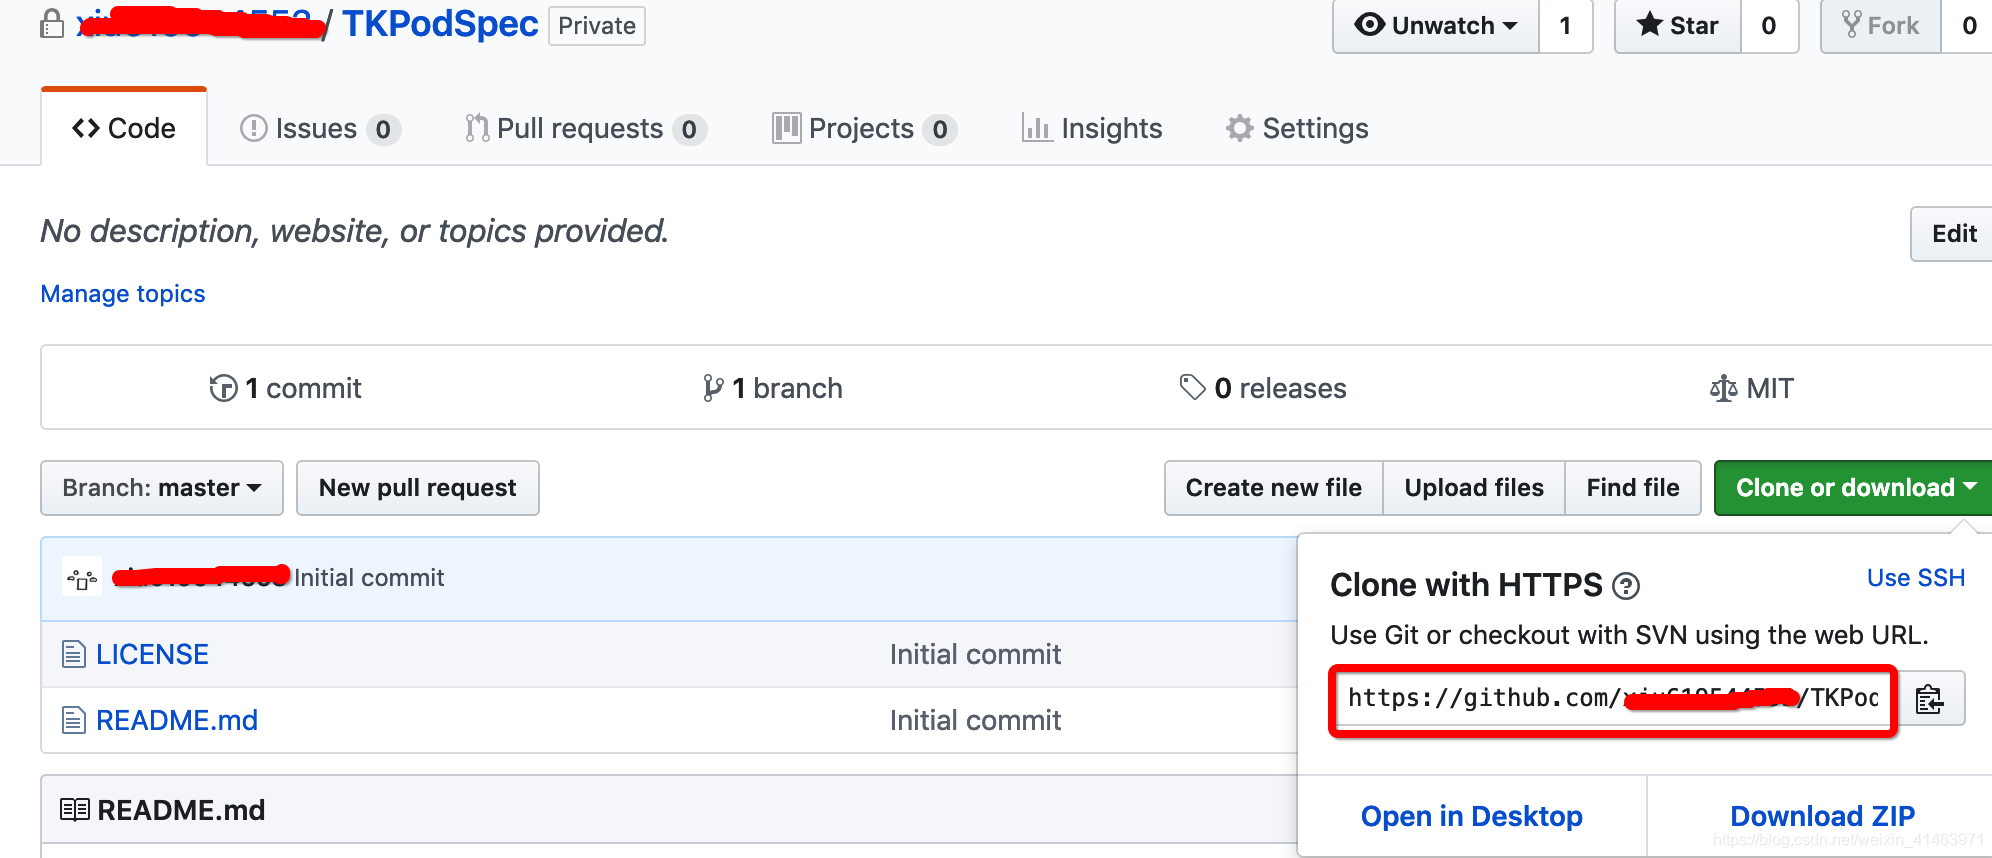This screenshot has height=858, width=1992.
Task: Open the Insights tab
Action: (1091, 128)
